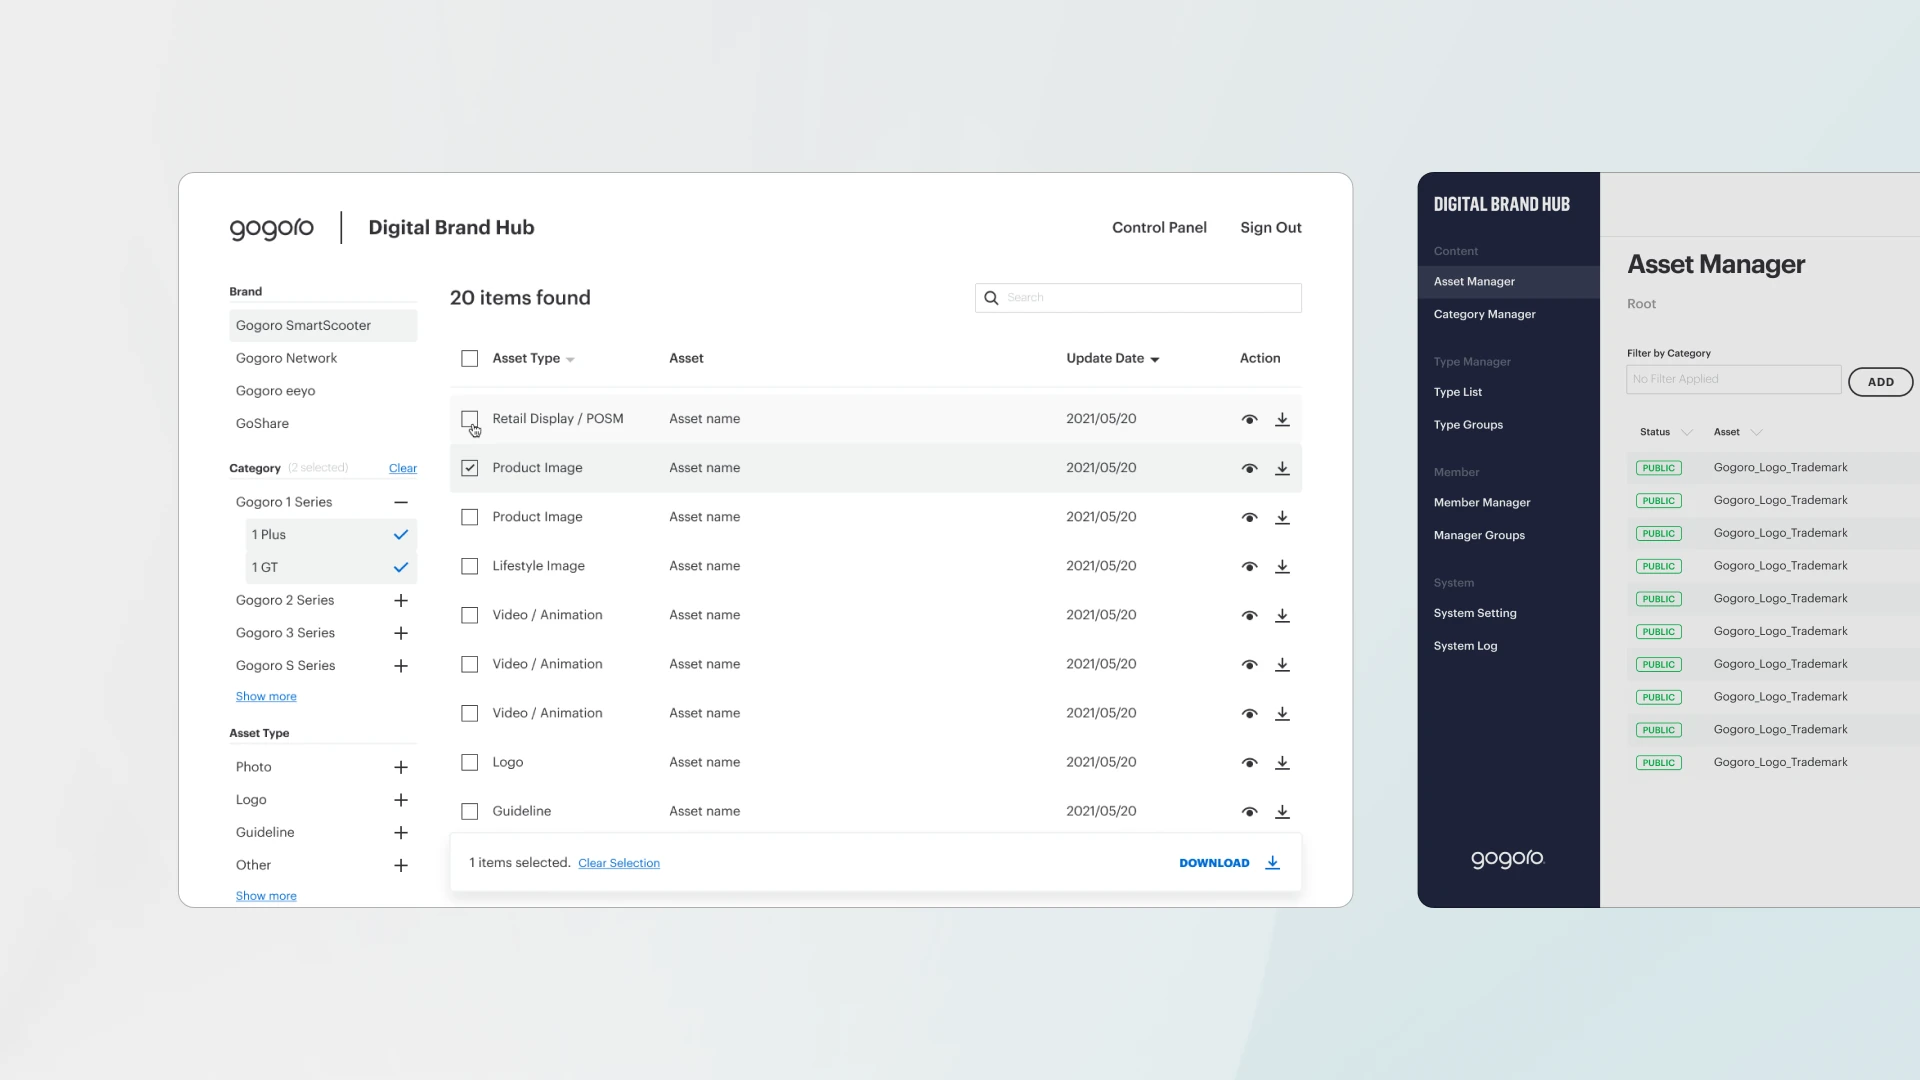
Task: Click the 1 Plus checkmark icon
Action: 401,535
